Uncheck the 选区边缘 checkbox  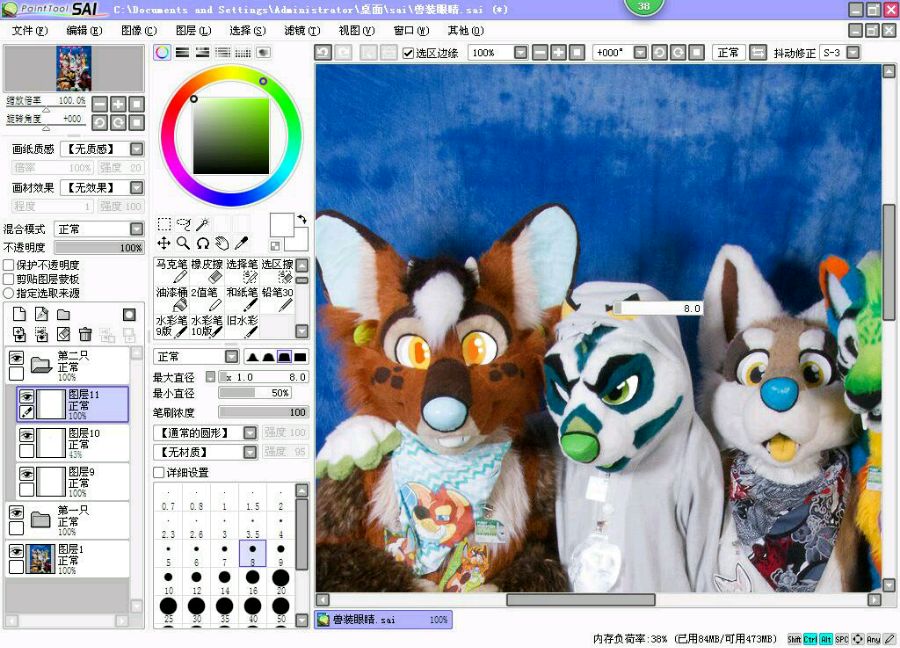(x=408, y=53)
